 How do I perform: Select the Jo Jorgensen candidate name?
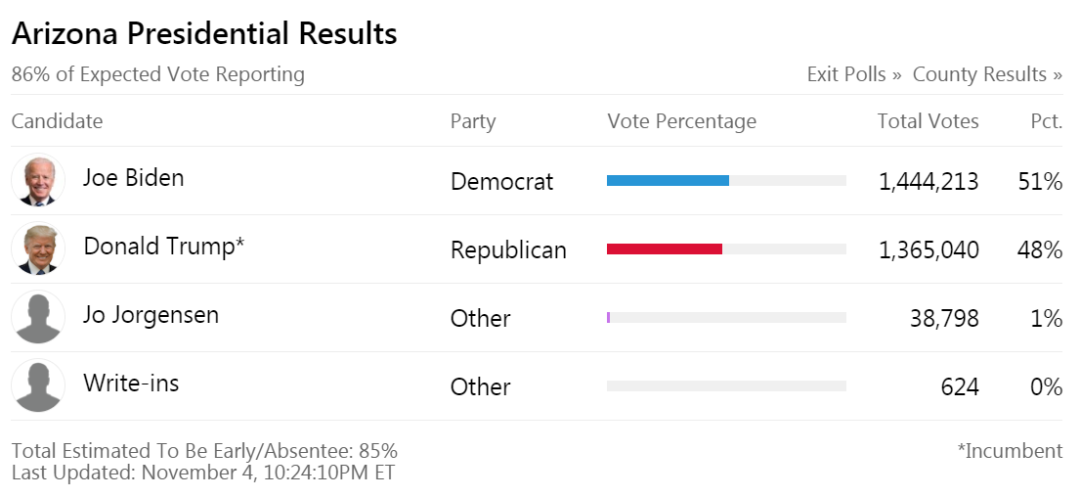click(x=151, y=316)
